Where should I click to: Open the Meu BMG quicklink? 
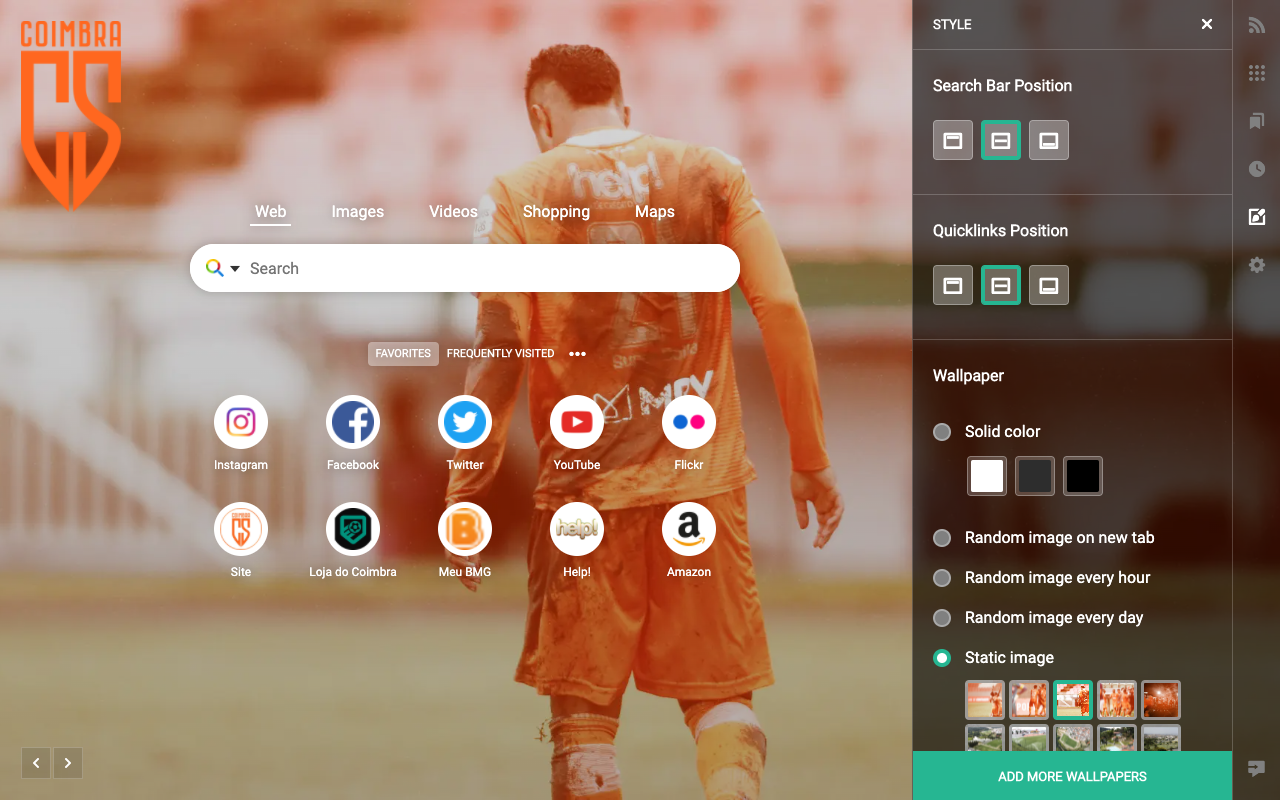tap(465, 529)
